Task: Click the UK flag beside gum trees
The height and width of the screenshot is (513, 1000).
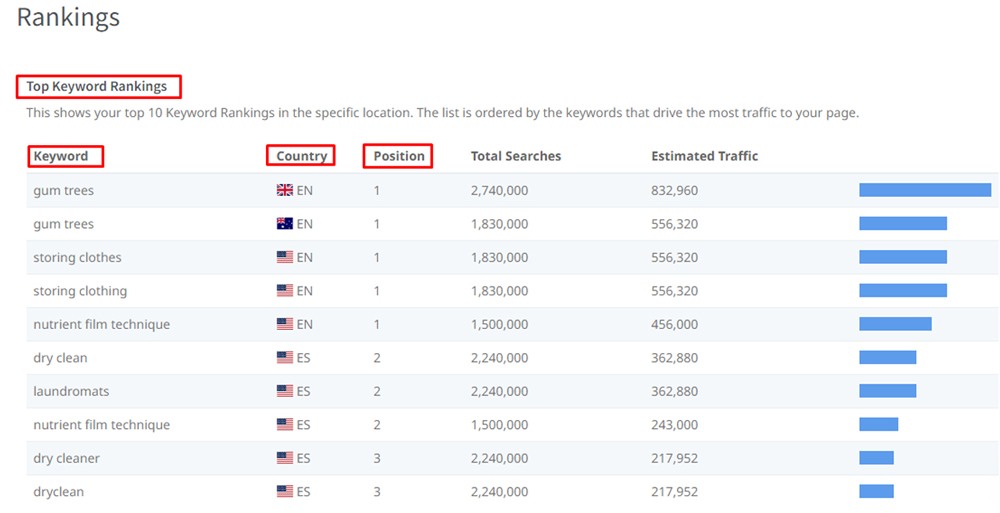Action: (x=285, y=190)
